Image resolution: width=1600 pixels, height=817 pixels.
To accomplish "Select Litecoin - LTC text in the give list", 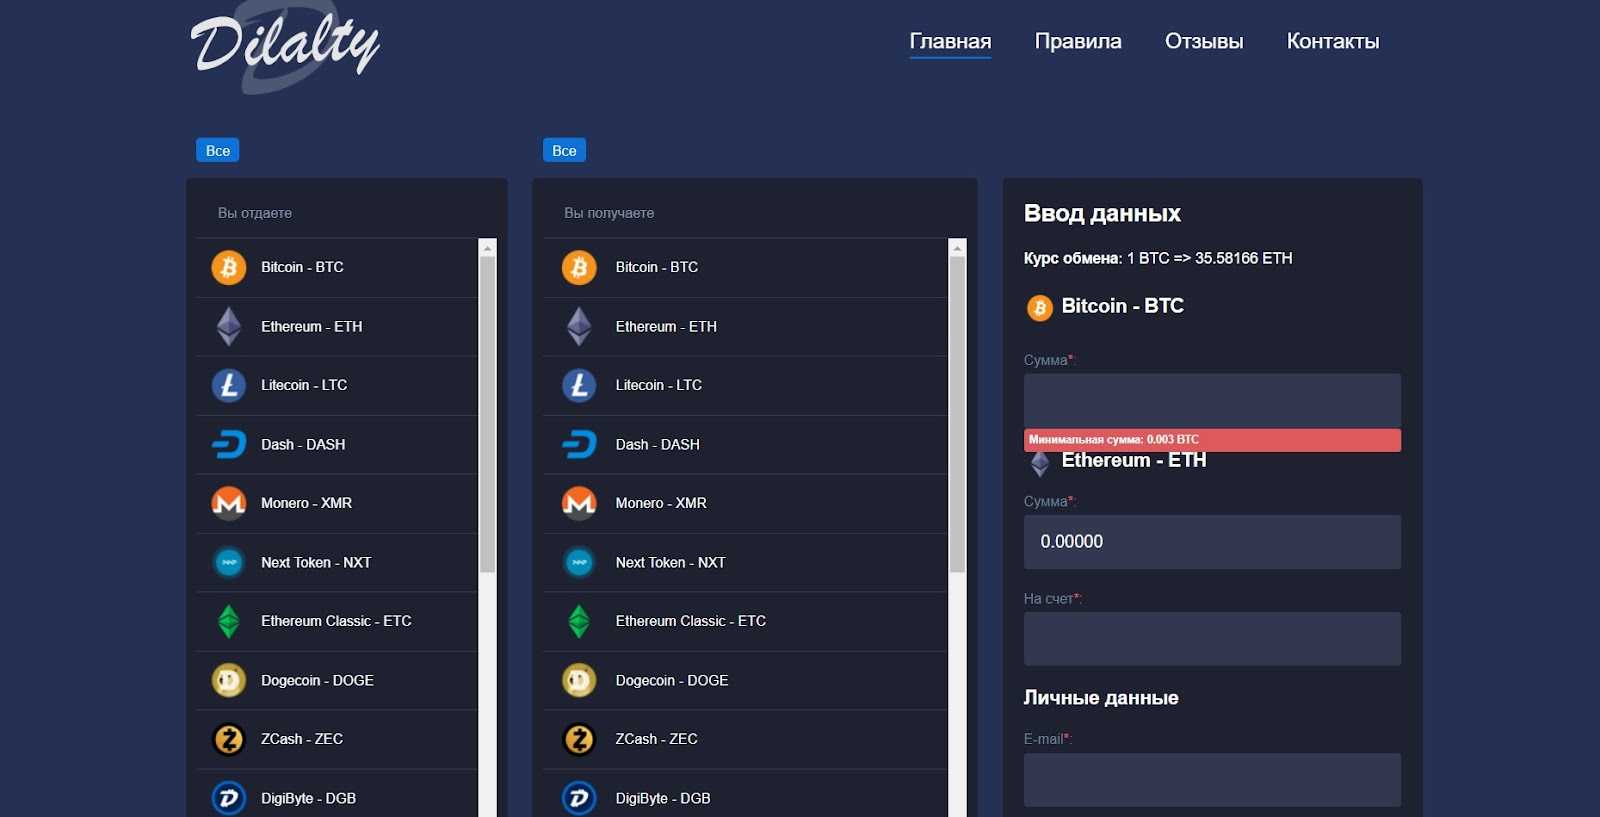I will pos(304,385).
